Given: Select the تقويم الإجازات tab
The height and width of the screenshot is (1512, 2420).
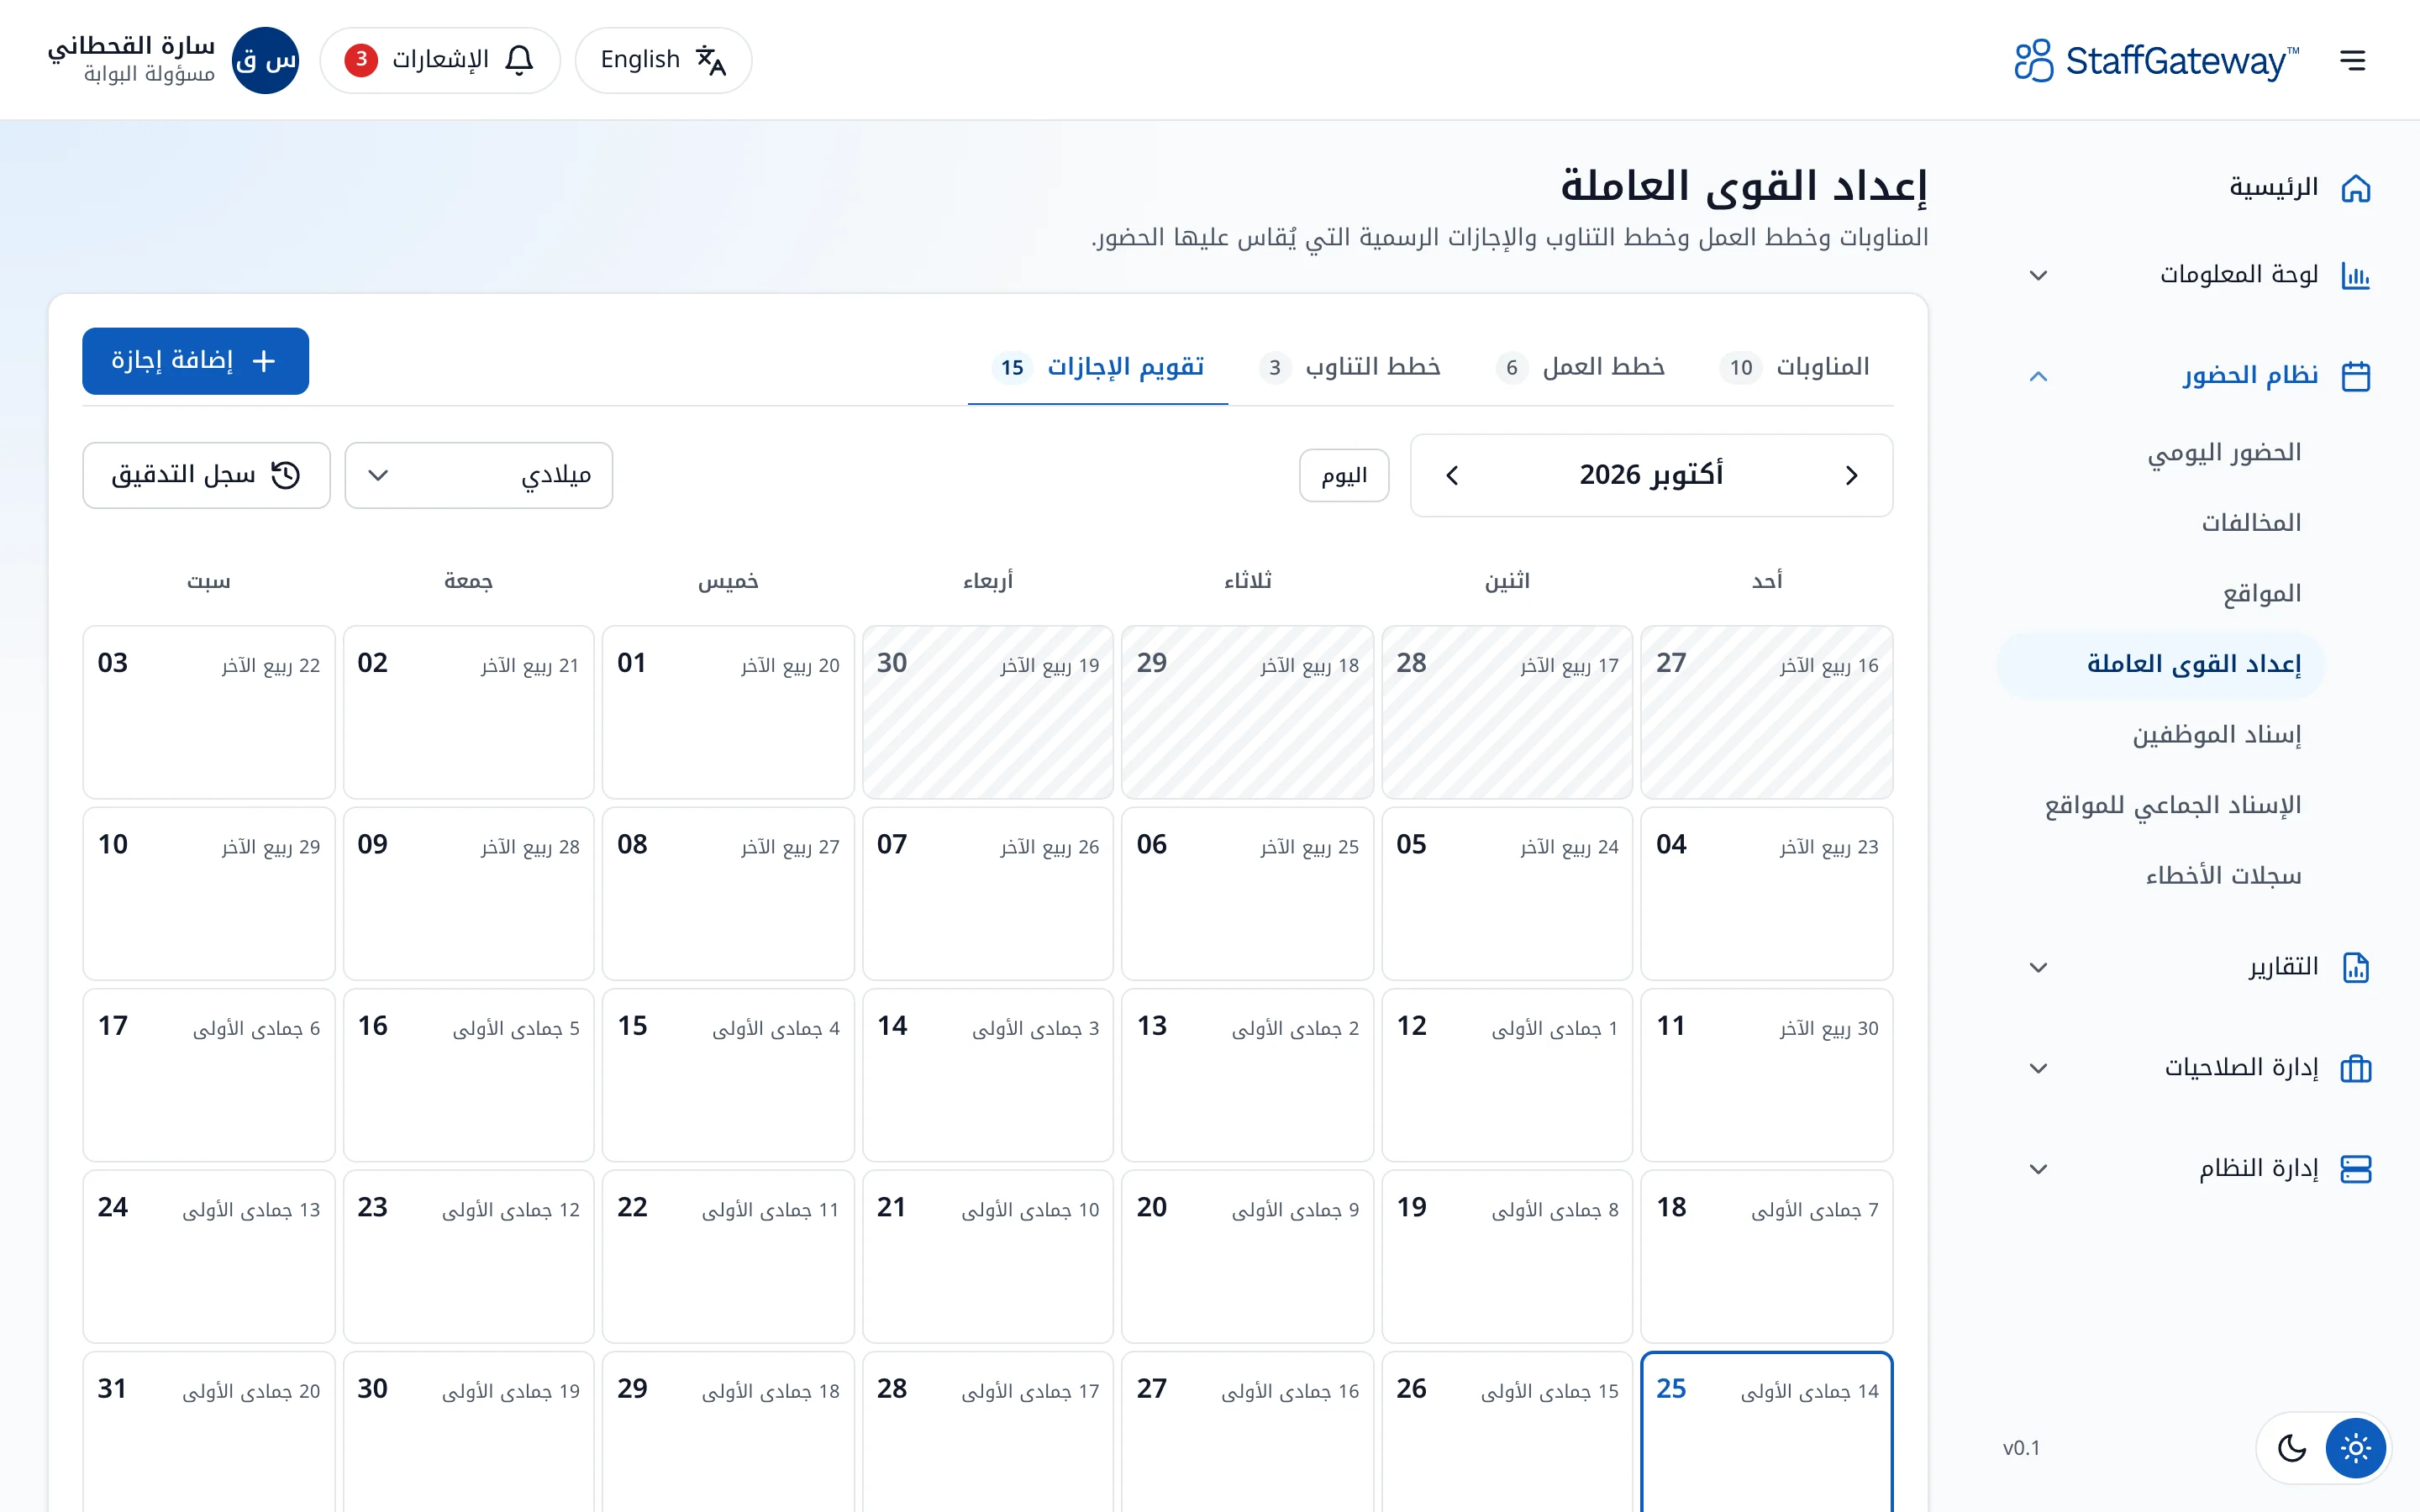Looking at the screenshot, I should [1098, 367].
